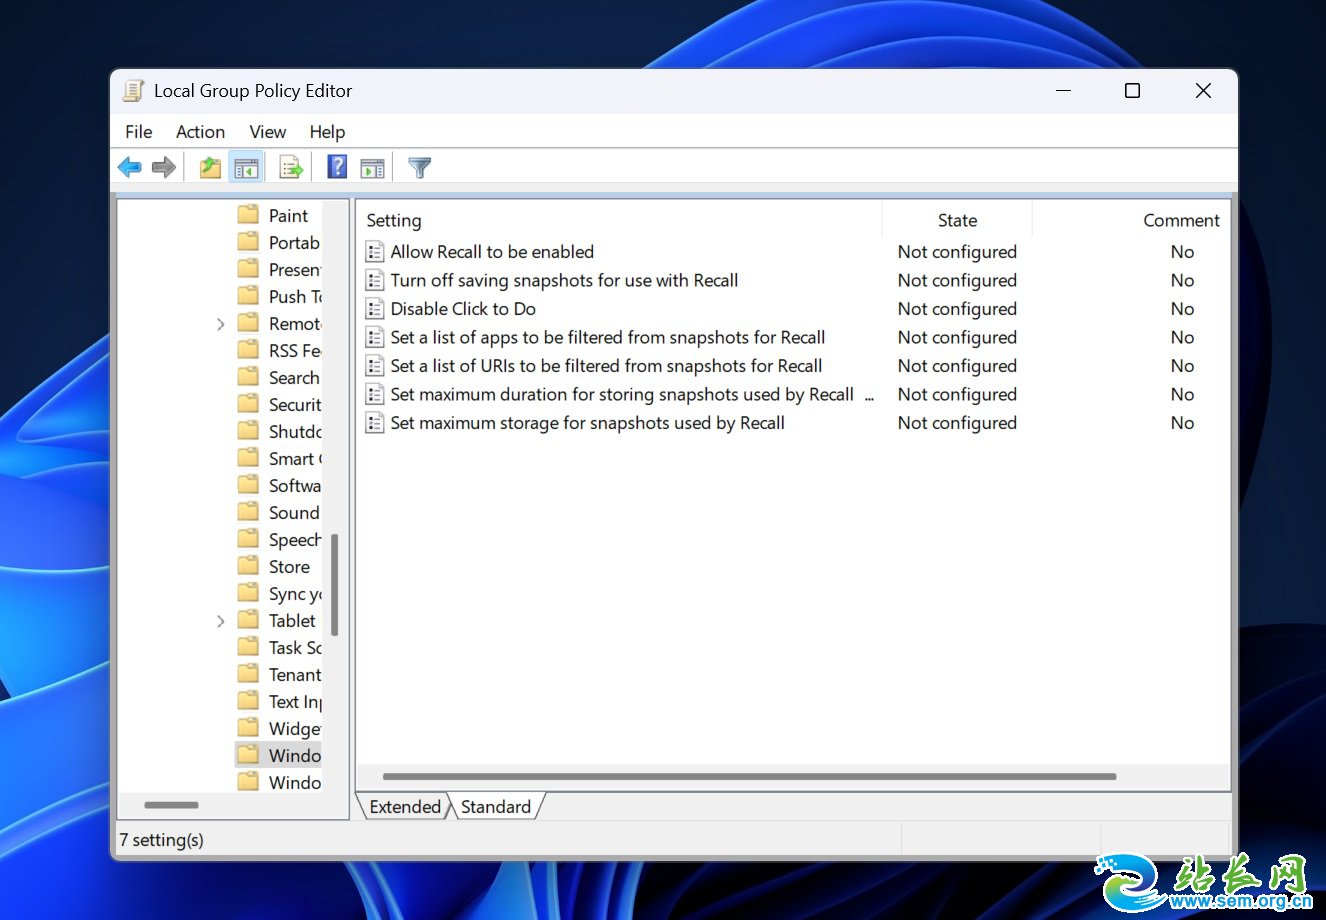This screenshot has height=920, width=1326.
Task: Toggle the Show/Hide Console Tree icon
Action: click(x=246, y=167)
